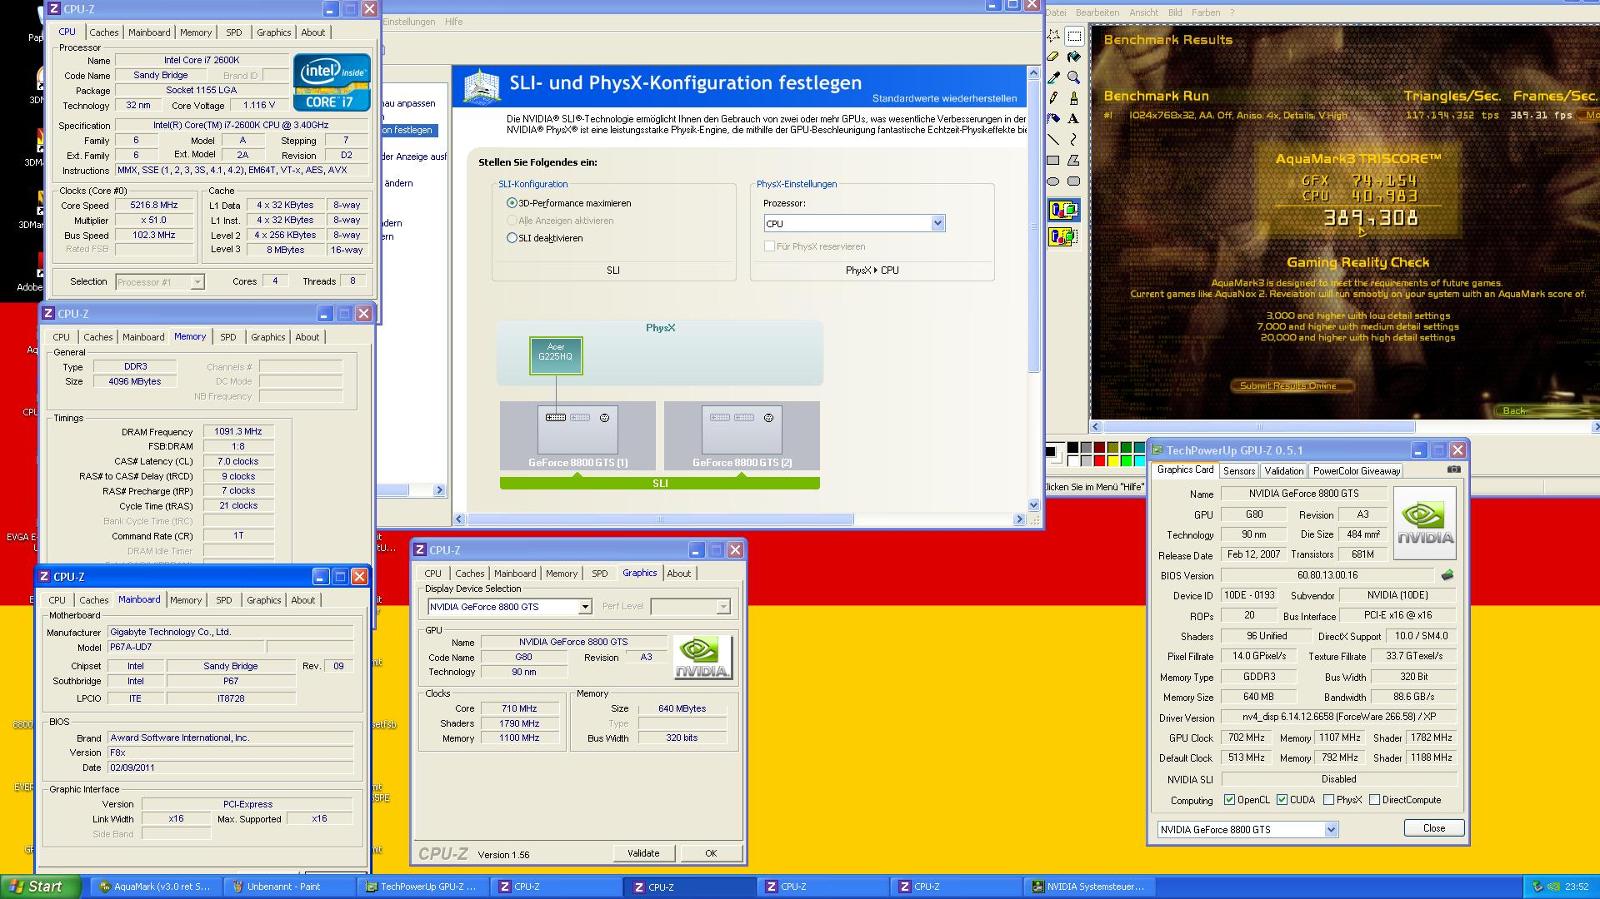Image resolution: width=1600 pixels, height=899 pixels.
Task: Click the Acer G225HQ monitor box
Action: pos(556,355)
